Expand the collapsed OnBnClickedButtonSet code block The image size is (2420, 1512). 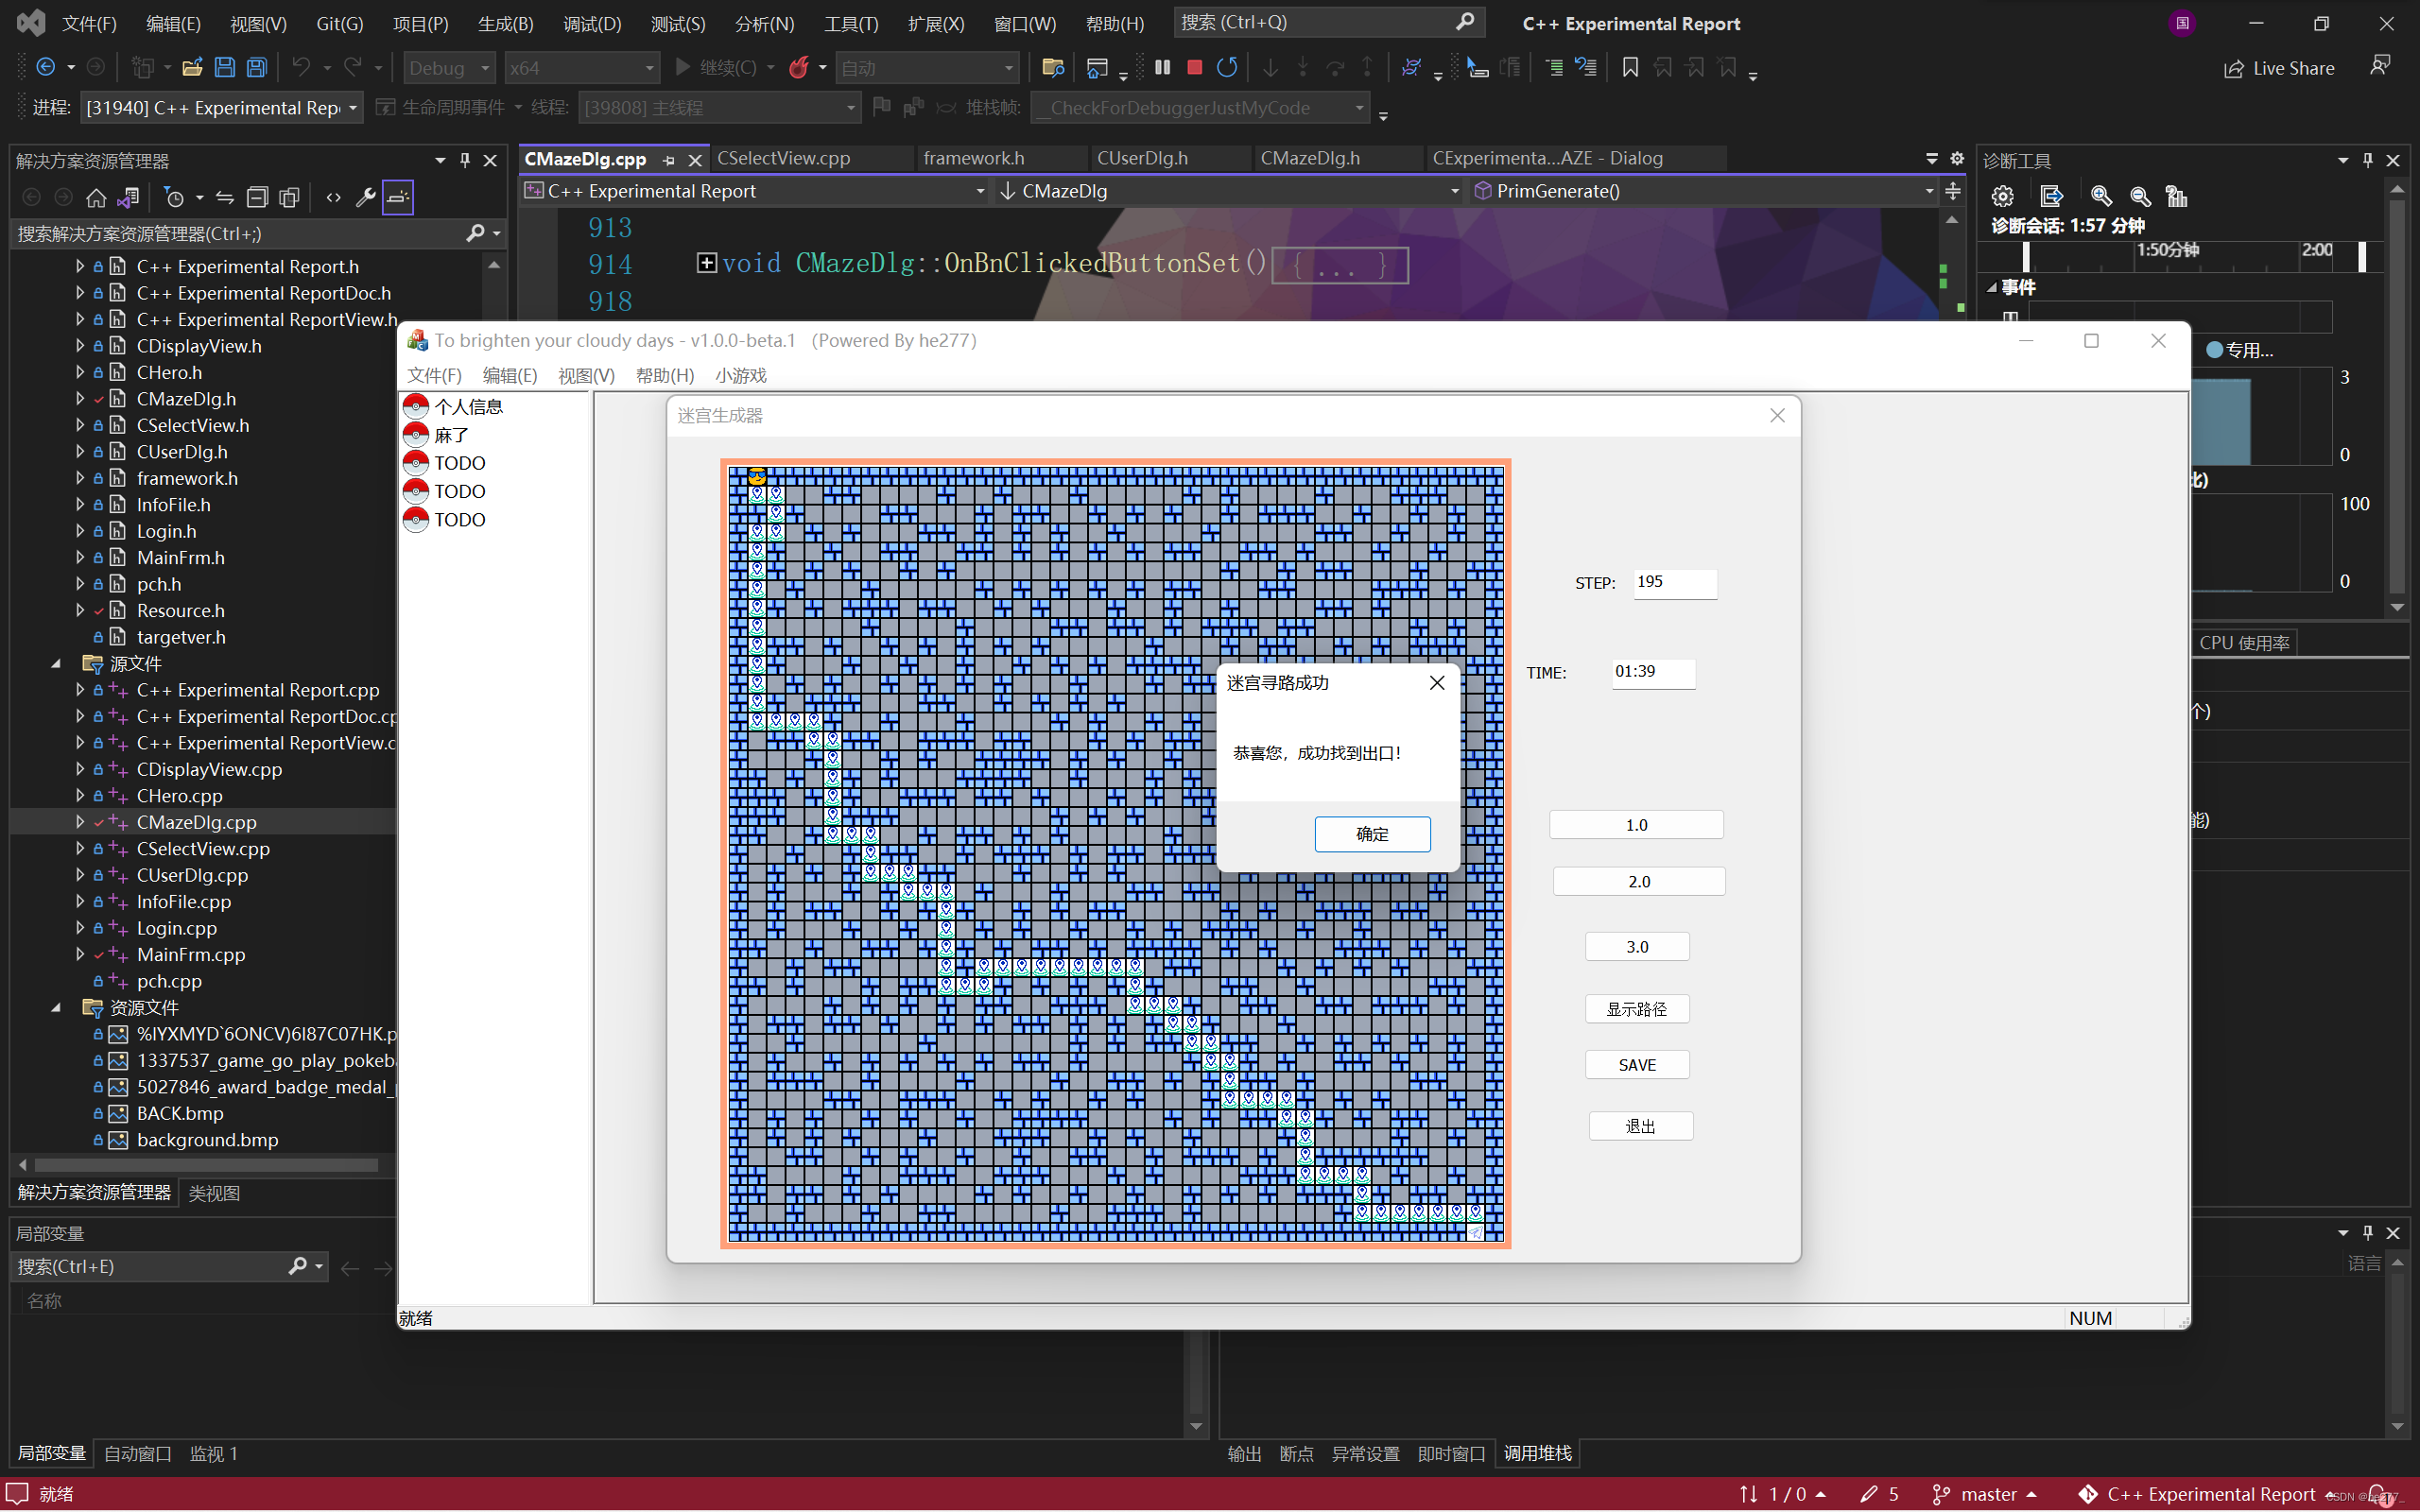pos(707,262)
